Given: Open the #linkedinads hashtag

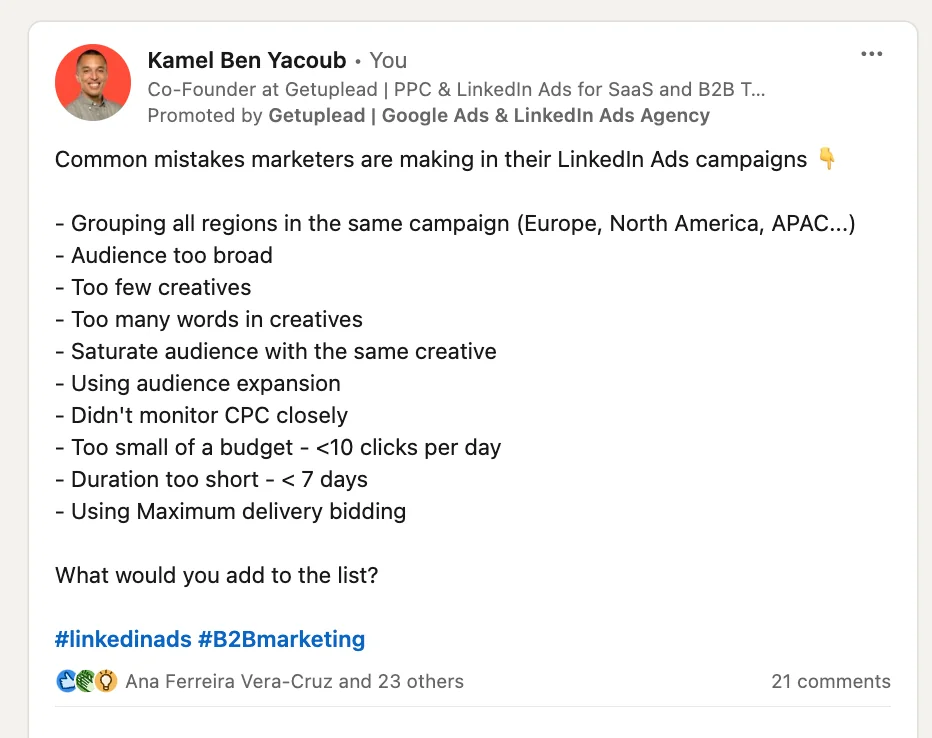Looking at the screenshot, I should click(122, 639).
